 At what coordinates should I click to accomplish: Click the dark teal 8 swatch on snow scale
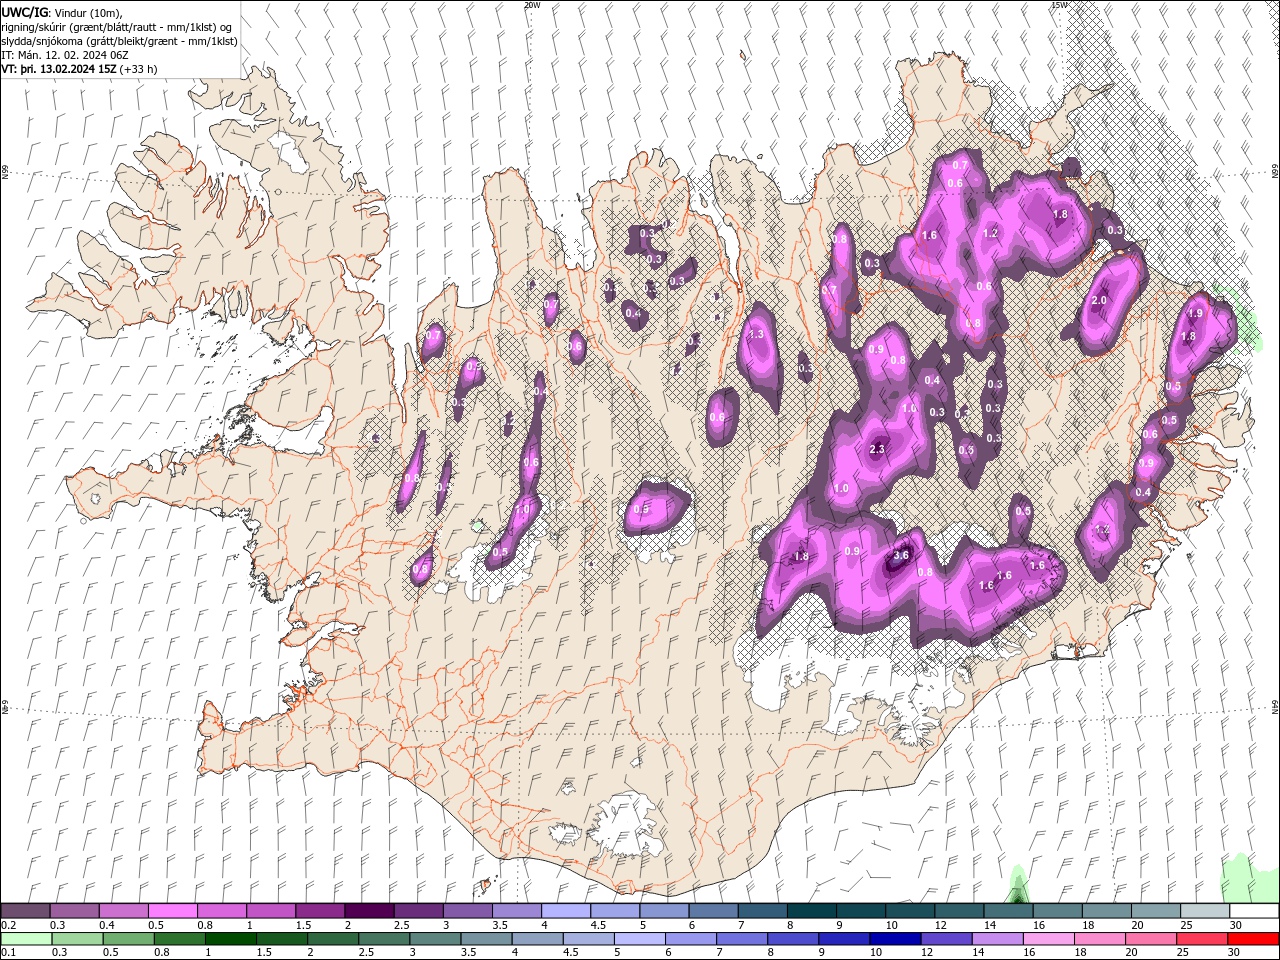[812, 911]
